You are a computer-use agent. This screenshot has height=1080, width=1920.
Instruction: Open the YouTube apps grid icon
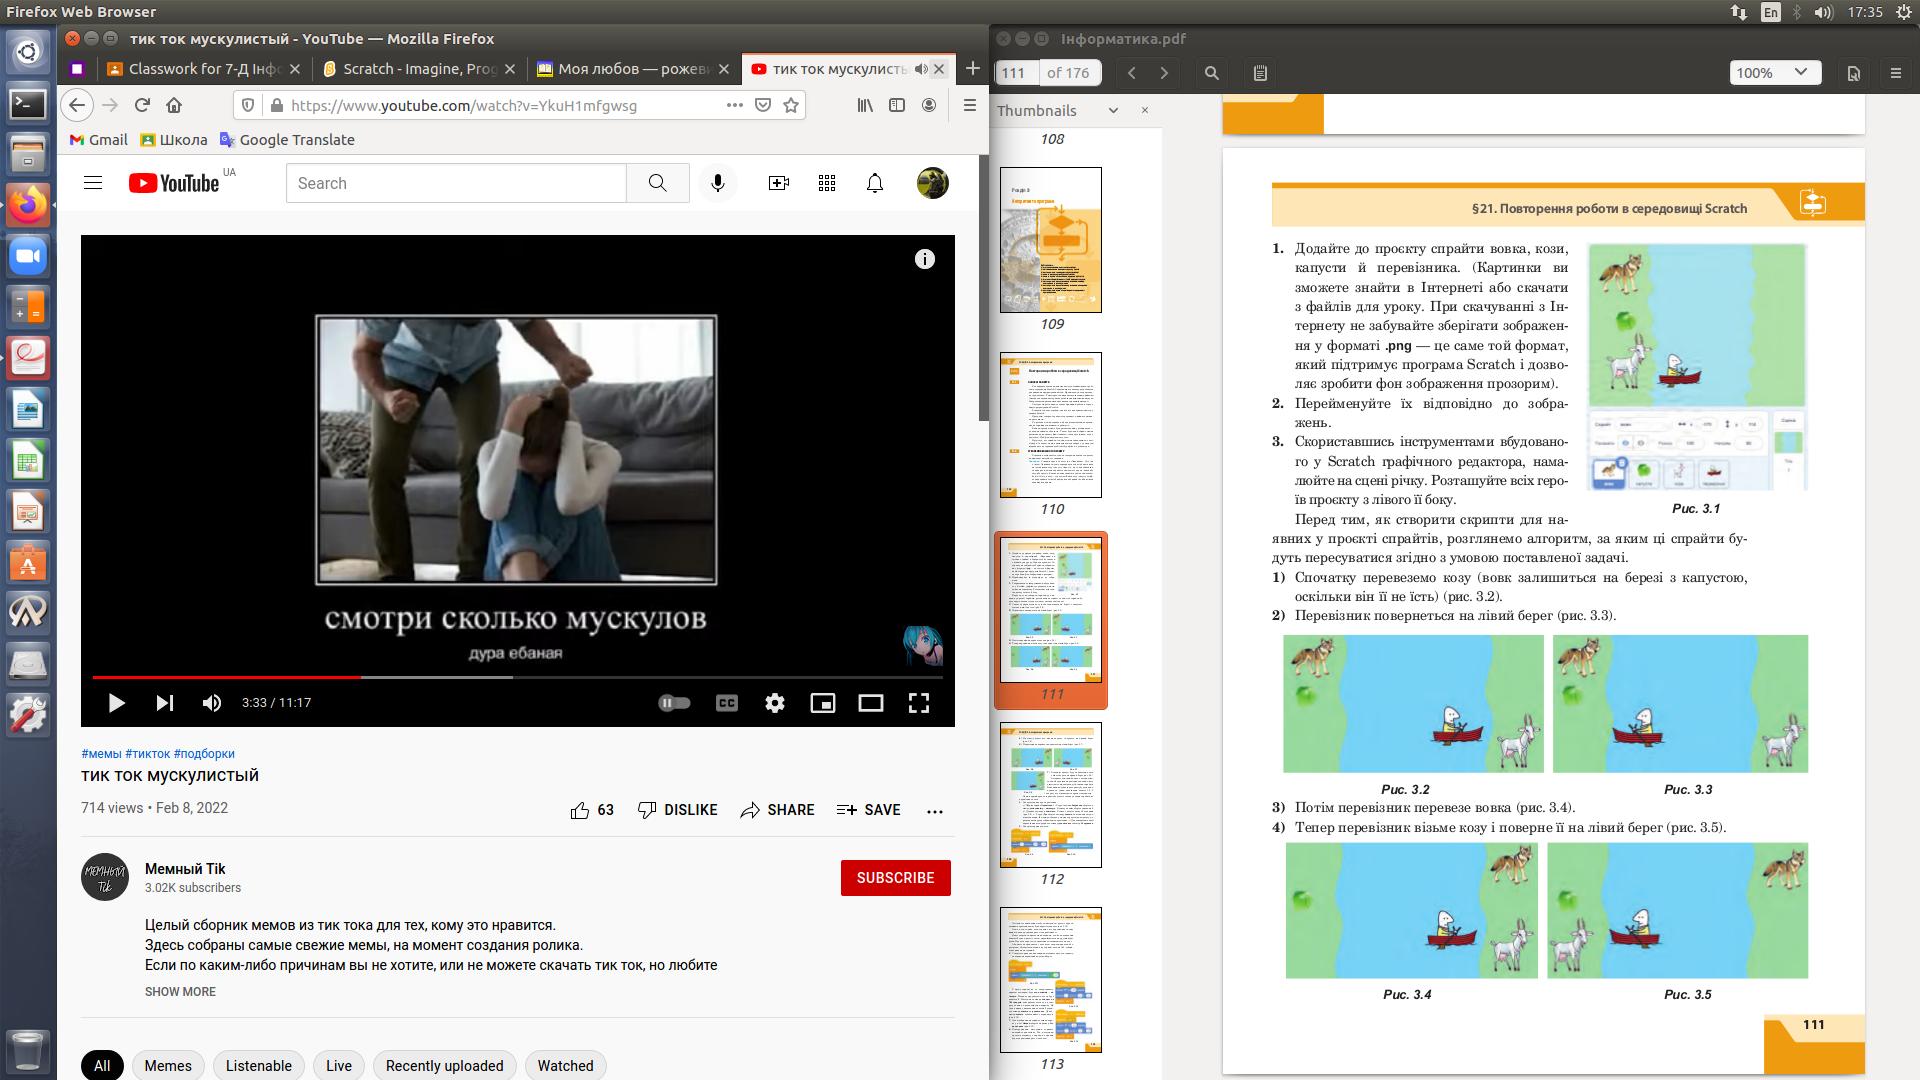[826, 183]
